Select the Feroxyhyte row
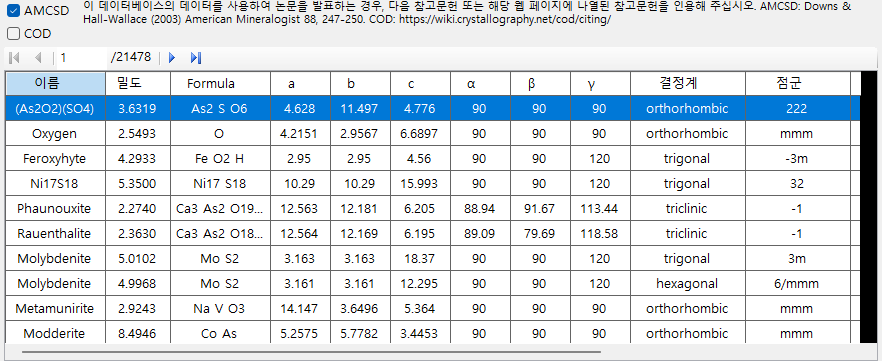Image resolution: width=882 pixels, height=361 pixels. [x=433, y=159]
